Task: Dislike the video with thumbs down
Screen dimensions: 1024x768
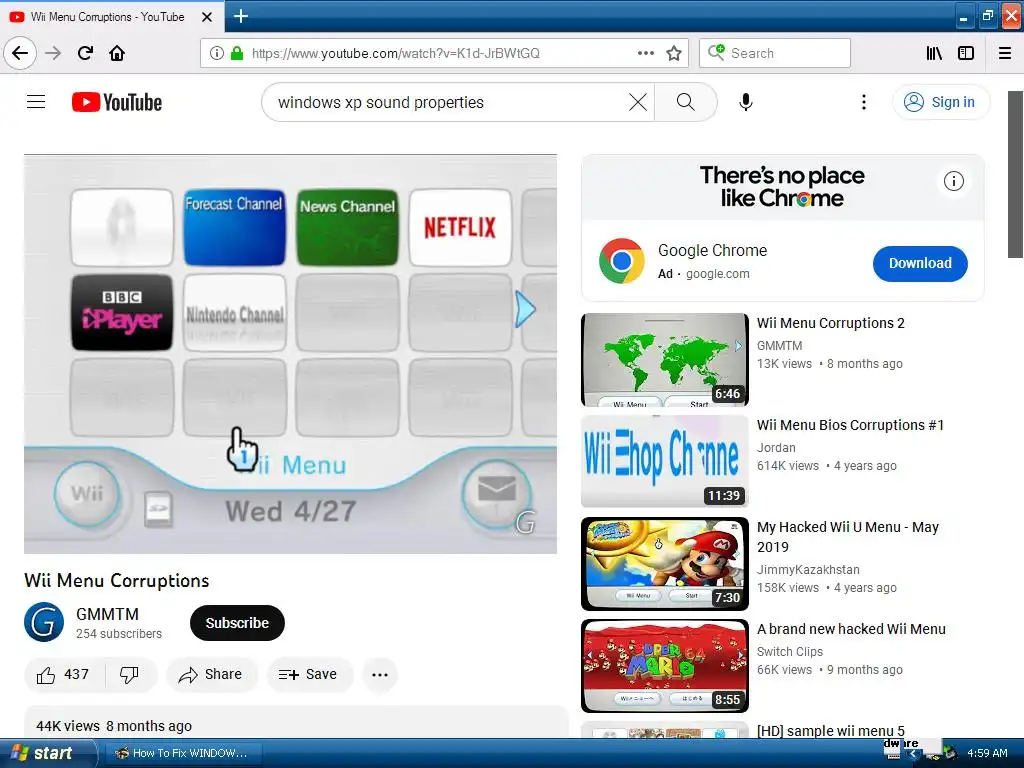Action: pyautogui.click(x=130, y=675)
